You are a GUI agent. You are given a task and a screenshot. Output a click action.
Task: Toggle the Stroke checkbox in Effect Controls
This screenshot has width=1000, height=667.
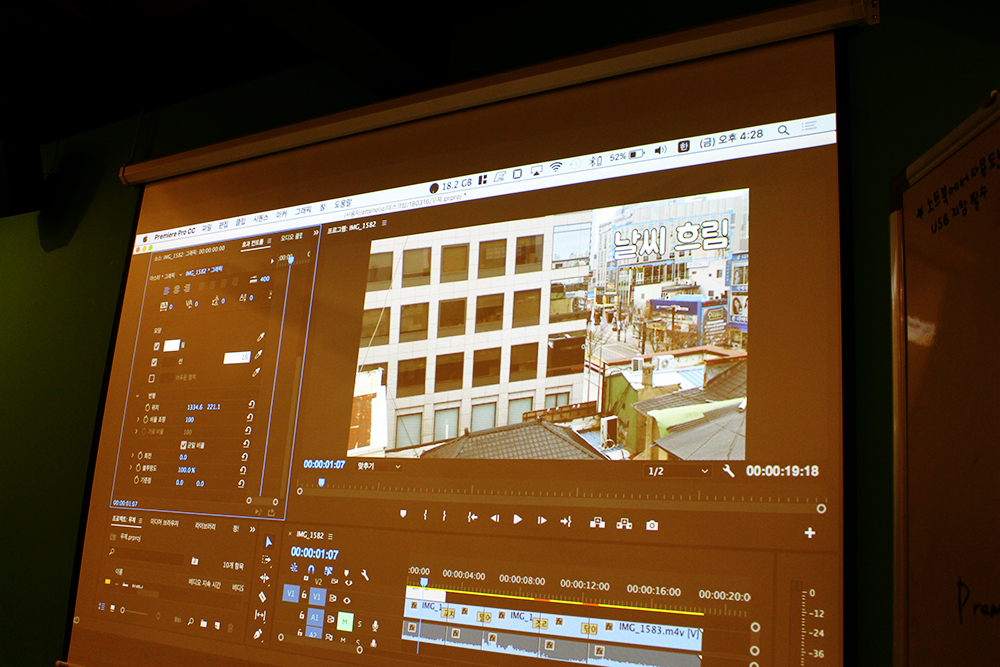pyautogui.click(x=154, y=362)
